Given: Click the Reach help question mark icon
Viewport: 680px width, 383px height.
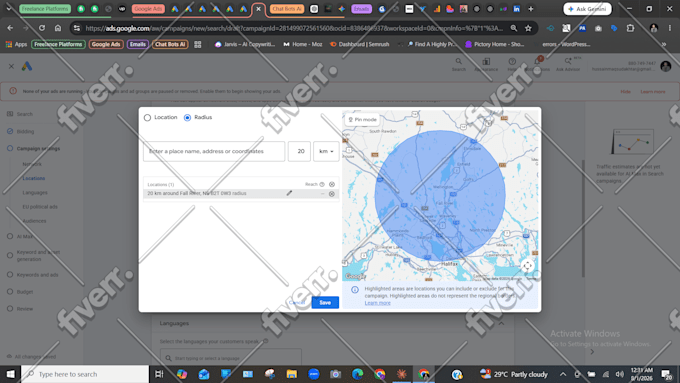Looking at the screenshot, I should [322, 184].
